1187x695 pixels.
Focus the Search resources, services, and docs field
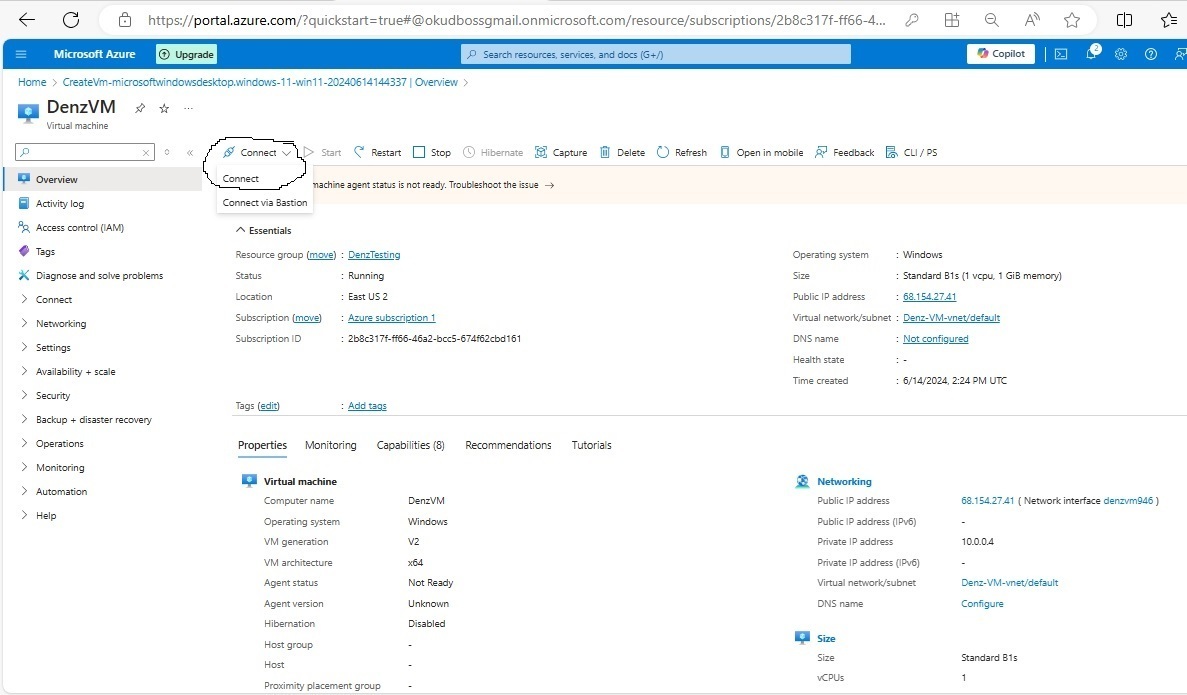coord(656,55)
